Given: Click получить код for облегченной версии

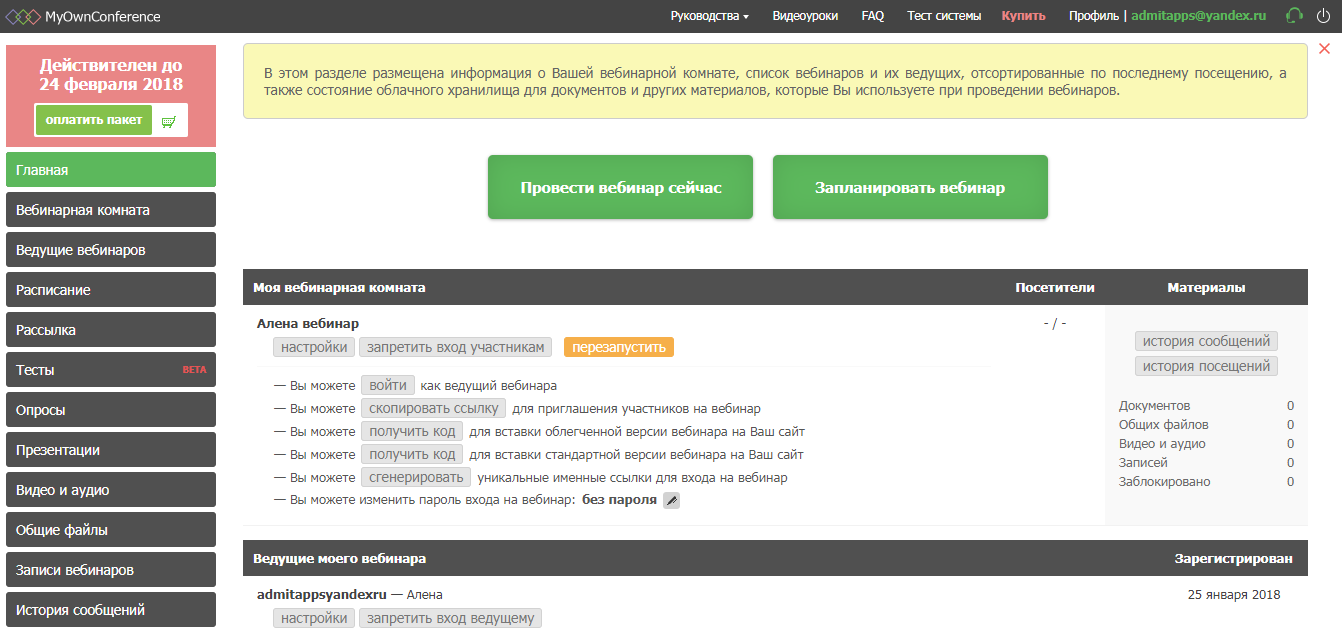Looking at the screenshot, I should click(412, 431).
